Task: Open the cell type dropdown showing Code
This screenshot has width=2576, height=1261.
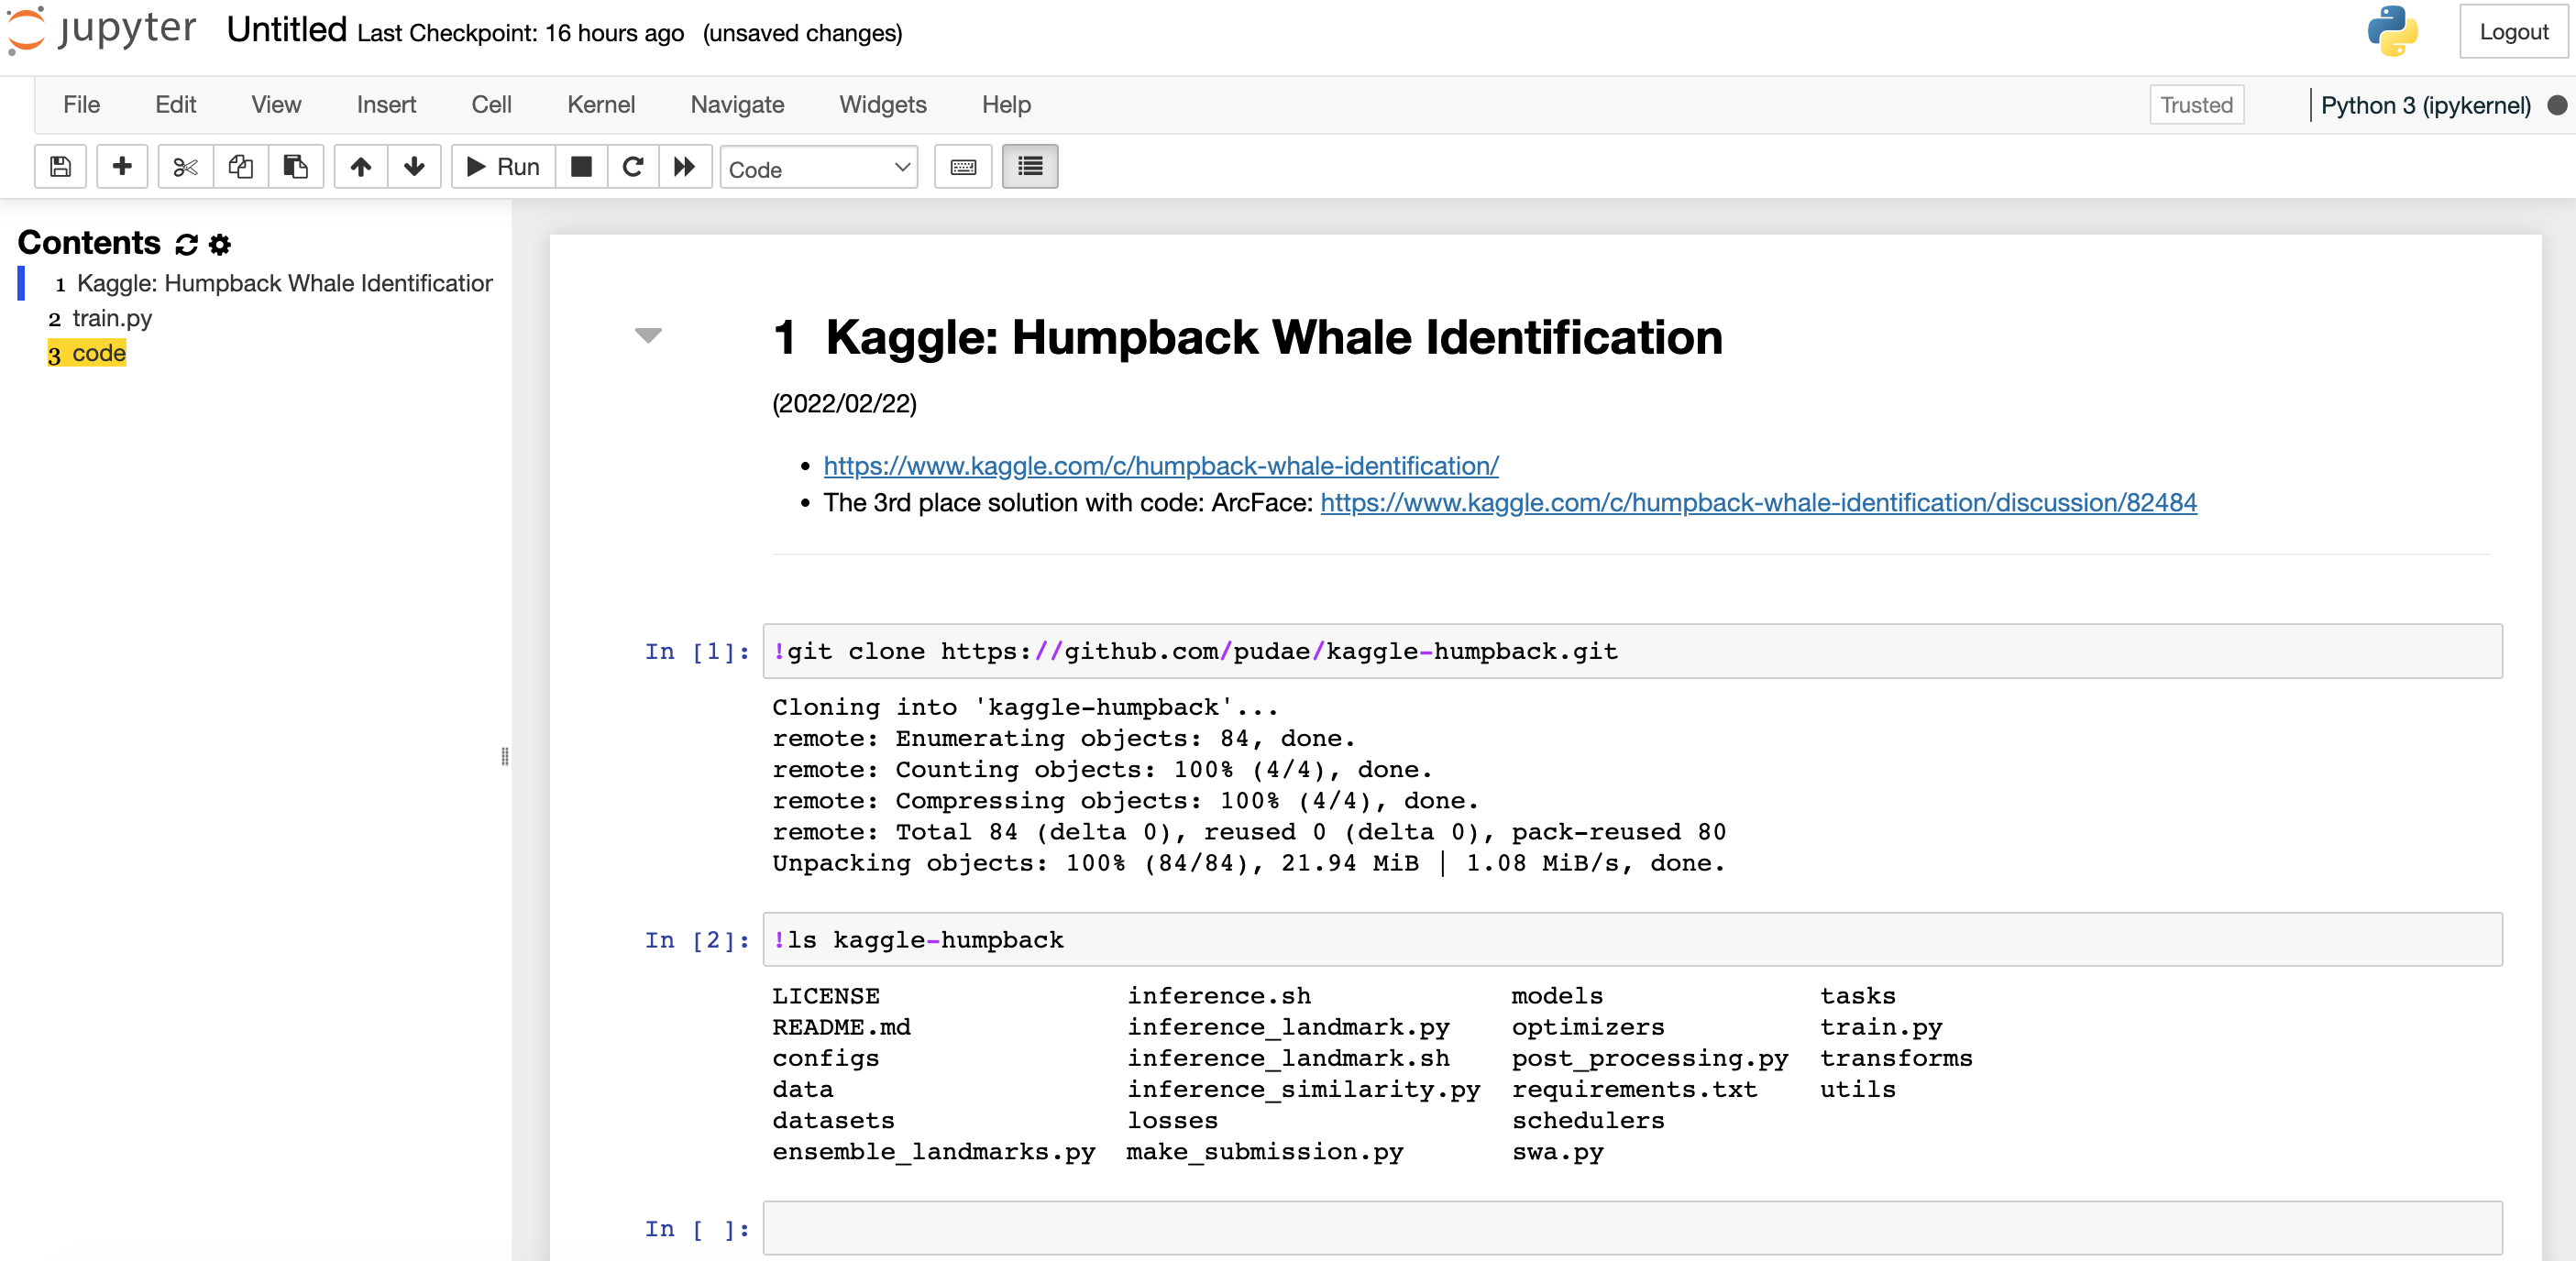Action: pos(819,168)
